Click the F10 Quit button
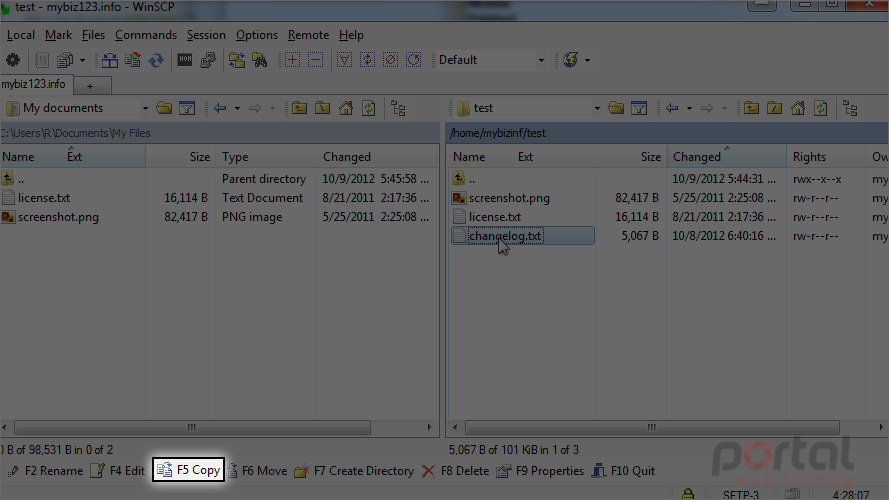The image size is (889, 500). pyautogui.click(x=623, y=471)
